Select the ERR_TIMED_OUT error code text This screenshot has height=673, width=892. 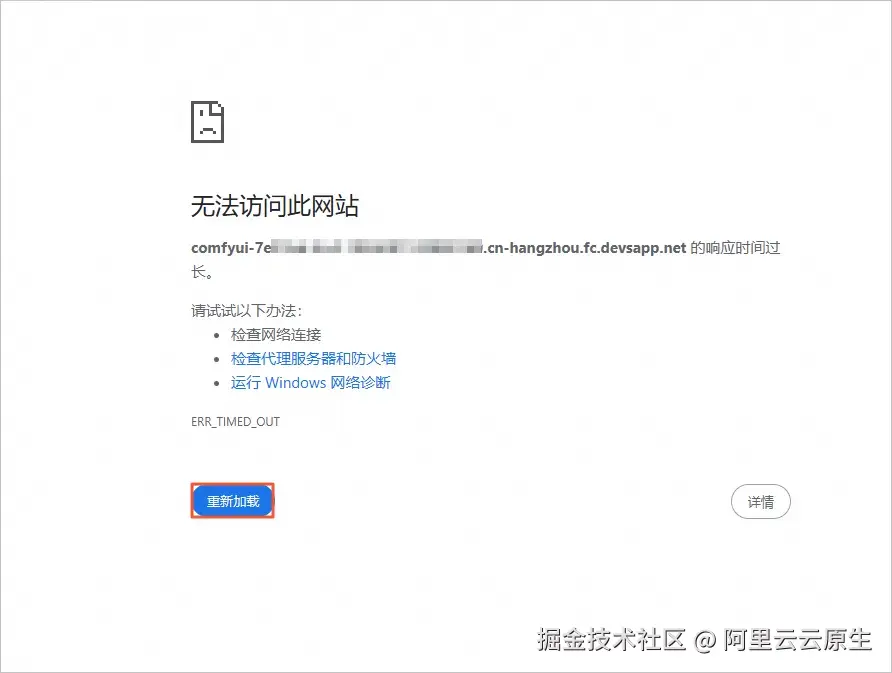coord(235,421)
